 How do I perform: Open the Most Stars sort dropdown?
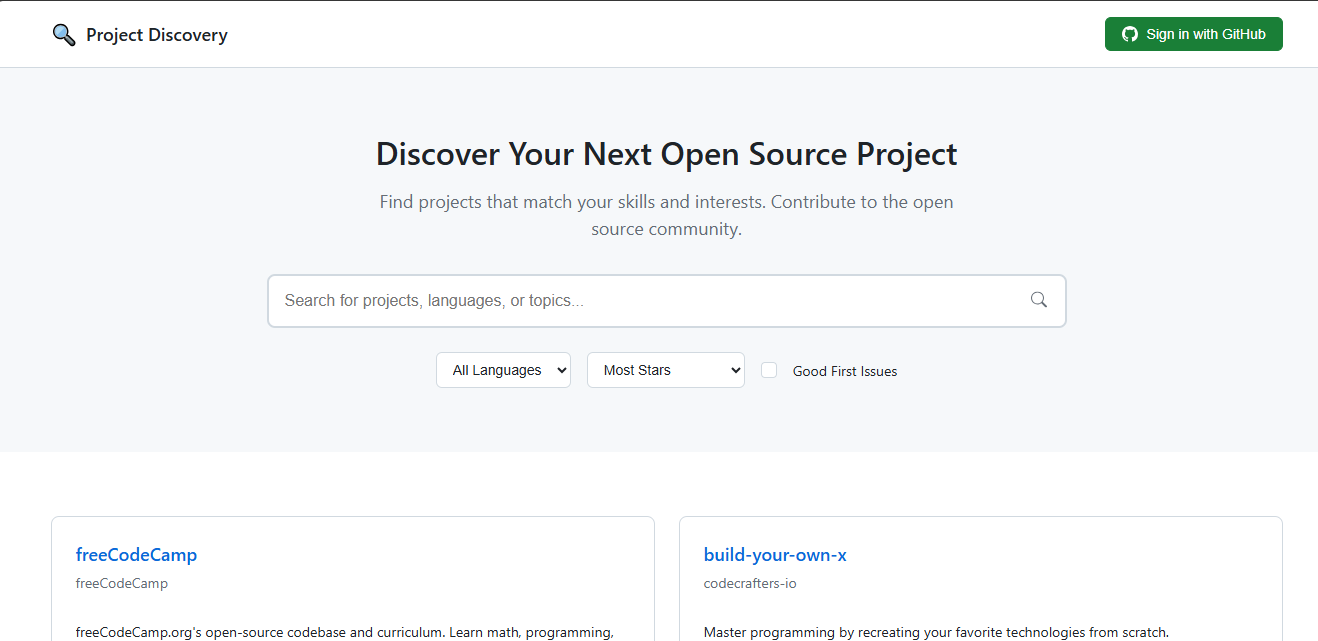coord(666,370)
